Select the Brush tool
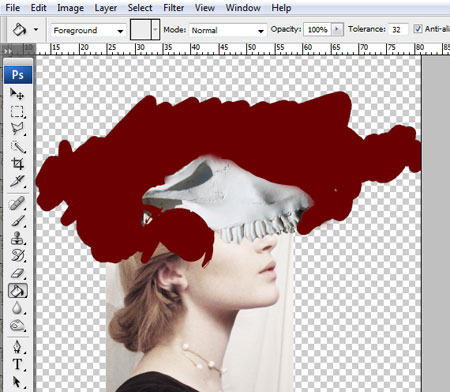This screenshot has height=392, width=450. click(17, 221)
